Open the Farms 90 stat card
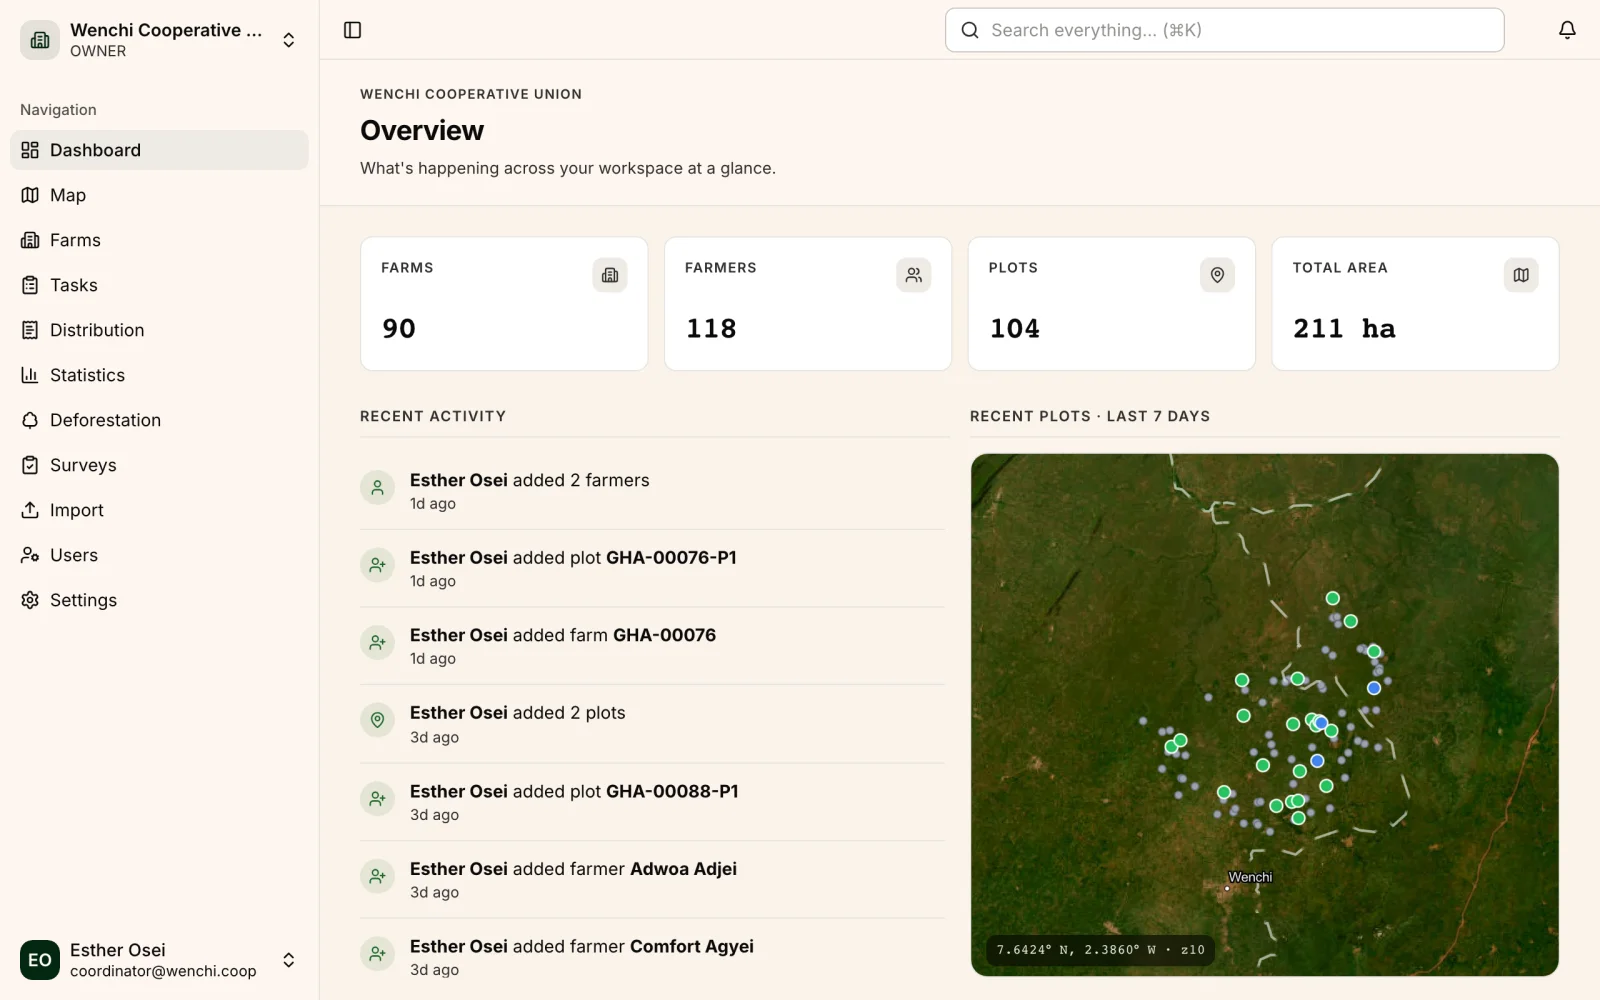1600x1000 pixels. (x=504, y=304)
